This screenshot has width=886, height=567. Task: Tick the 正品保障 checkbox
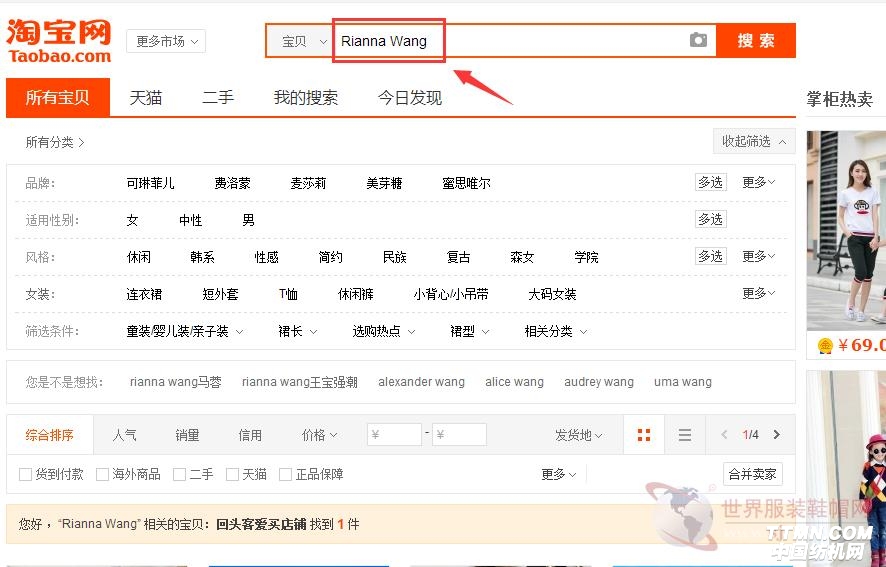tap(286, 474)
